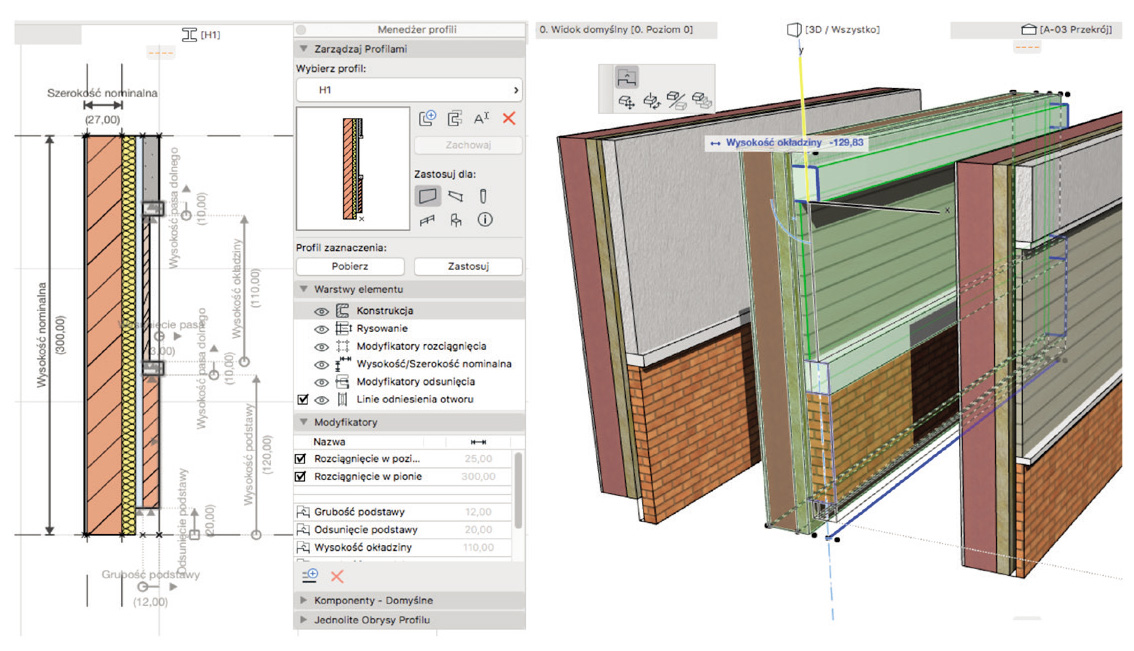Select the wall icon under Zastosuj dla
Image resolution: width=1134 pixels, height=651 pixels.
coord(428,196)
